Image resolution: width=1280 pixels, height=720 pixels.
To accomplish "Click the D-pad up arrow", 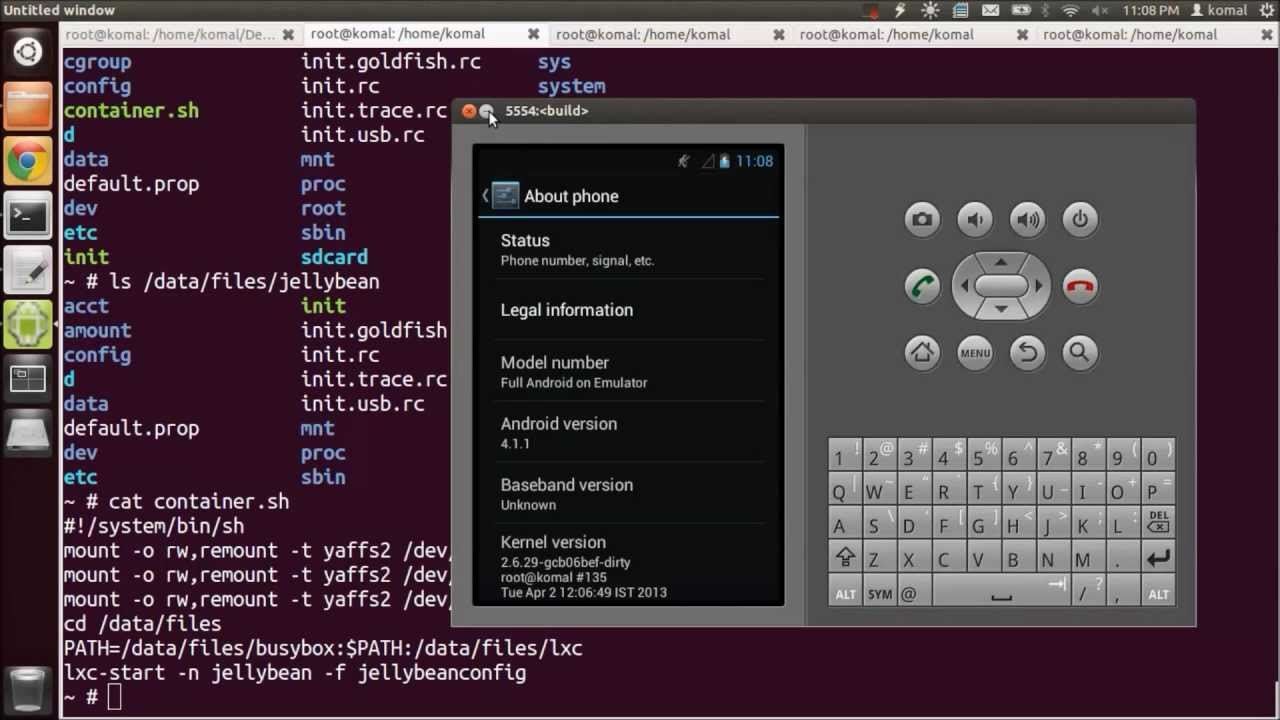I will [1001, 262].
